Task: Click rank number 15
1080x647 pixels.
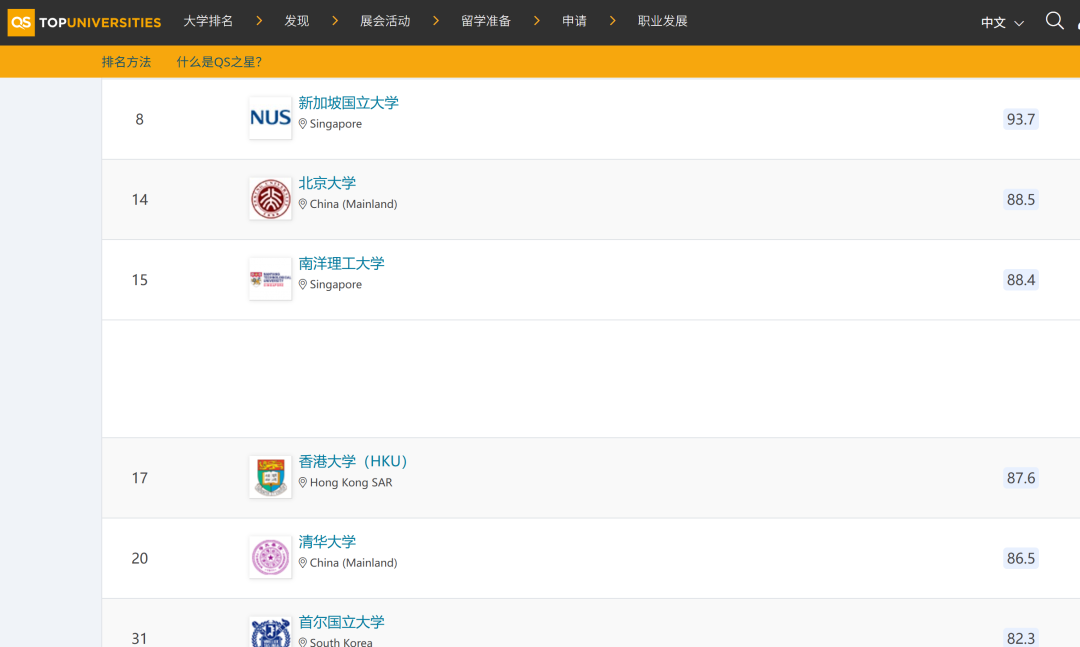Action: [140, 280]
